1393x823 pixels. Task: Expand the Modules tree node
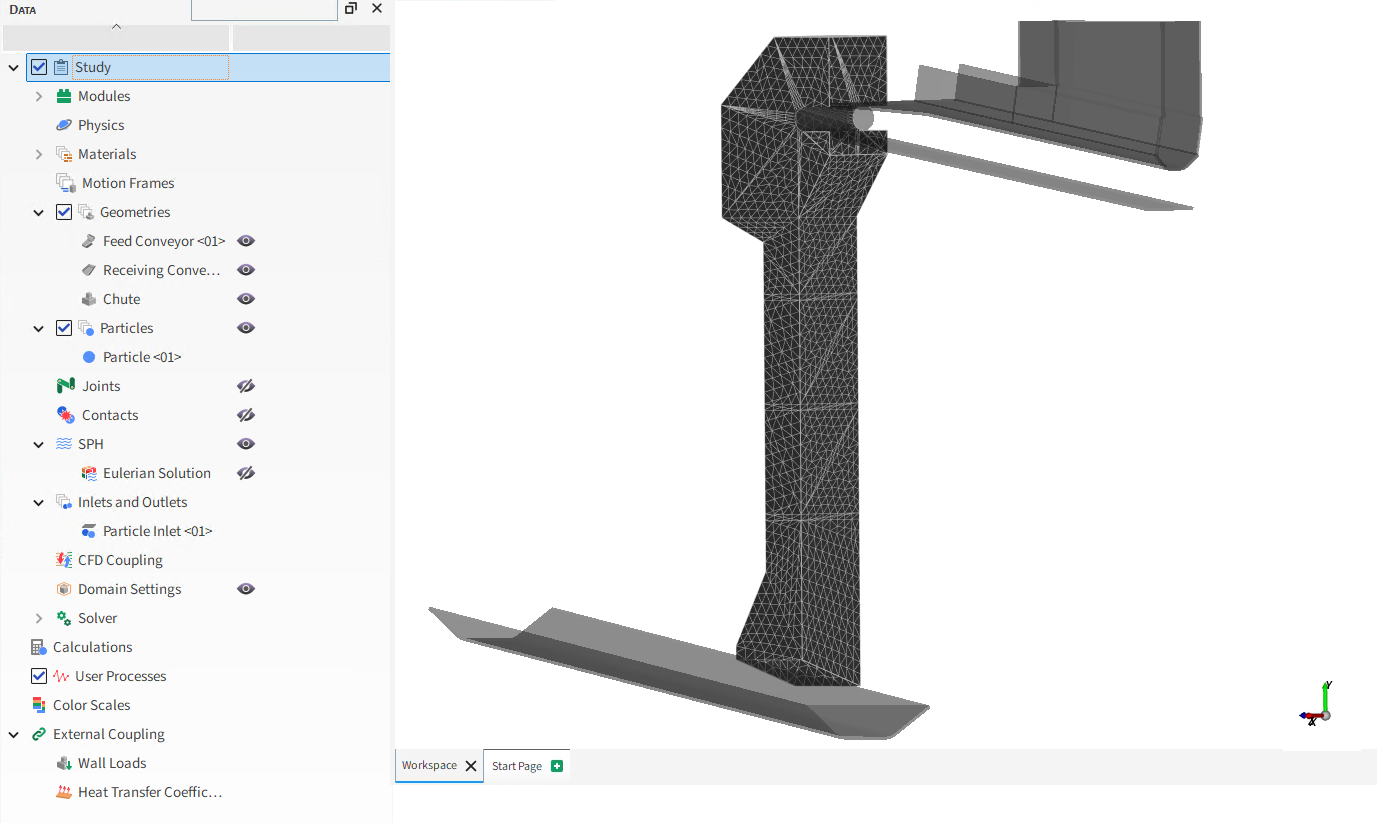(x=39, y=96)
